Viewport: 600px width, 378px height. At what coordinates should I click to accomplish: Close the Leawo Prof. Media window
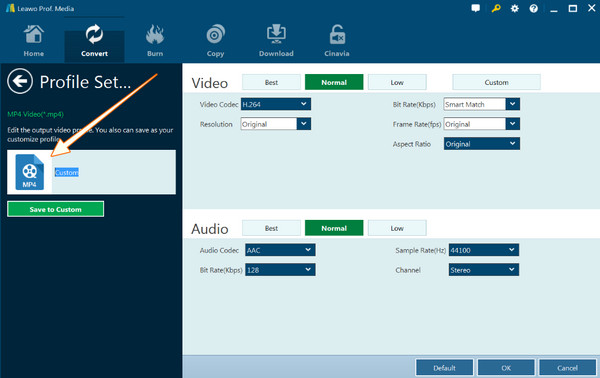click(x=592, y=8)
